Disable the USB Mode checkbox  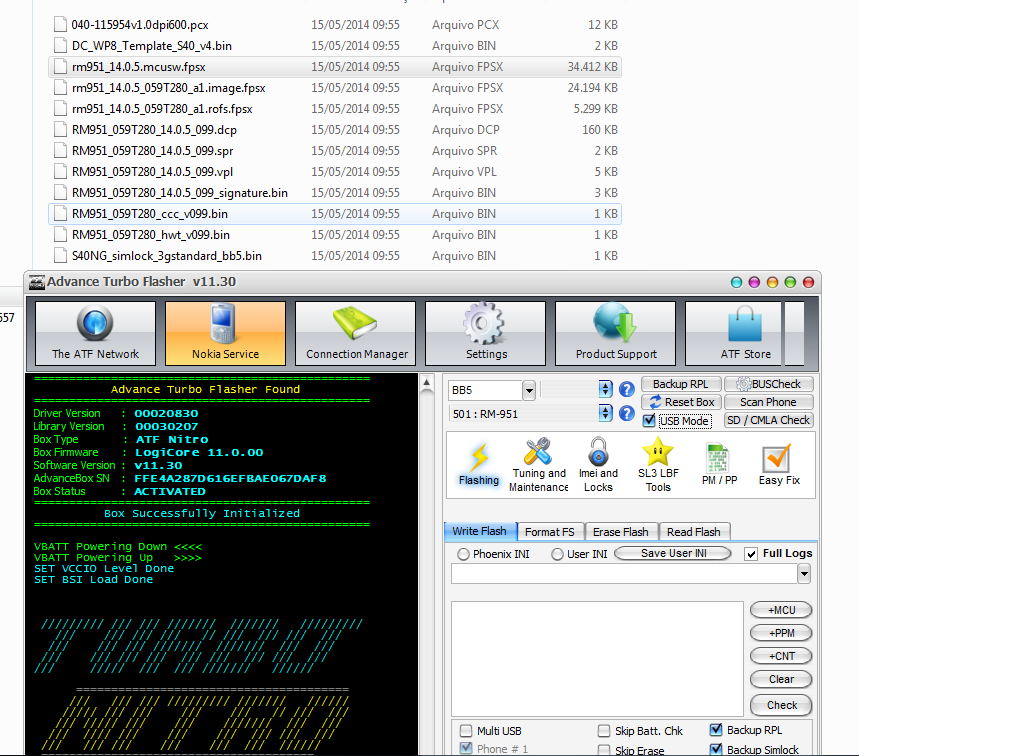coord(650,421)
